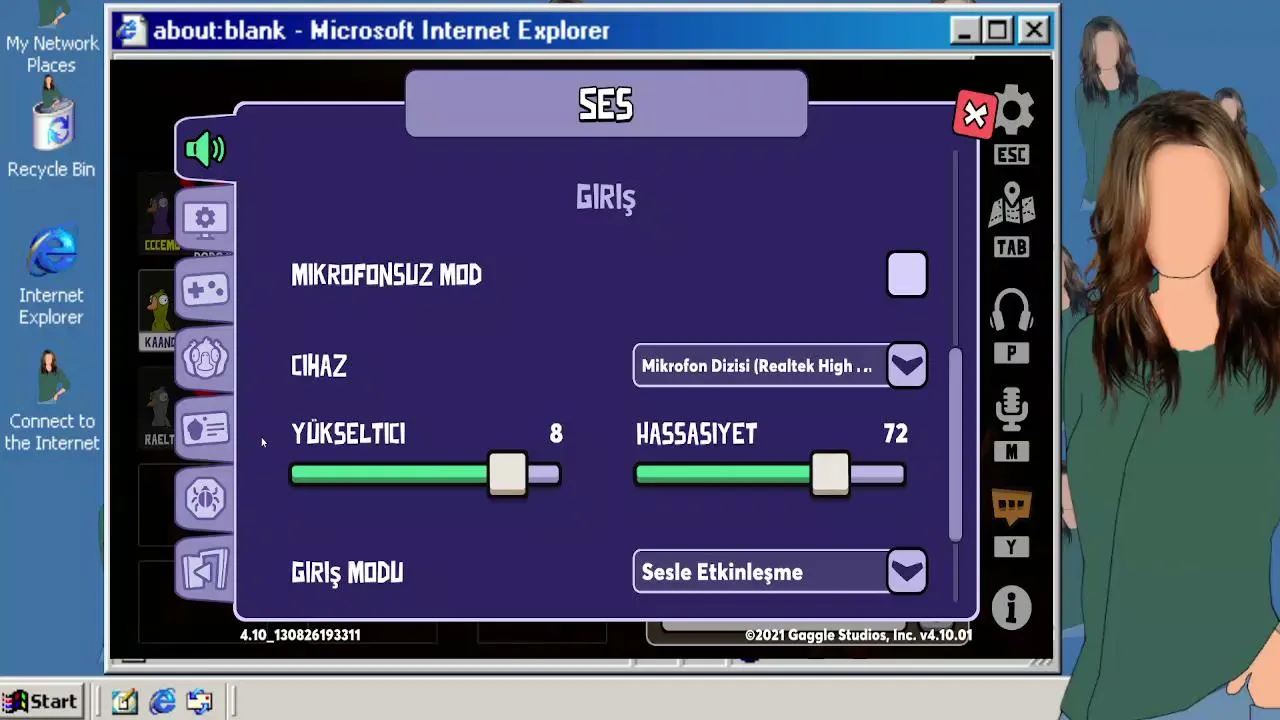This screenshot has height=720, width=1280.
Task: Open the goose face settings tab
Action: (x=205, y=358)
